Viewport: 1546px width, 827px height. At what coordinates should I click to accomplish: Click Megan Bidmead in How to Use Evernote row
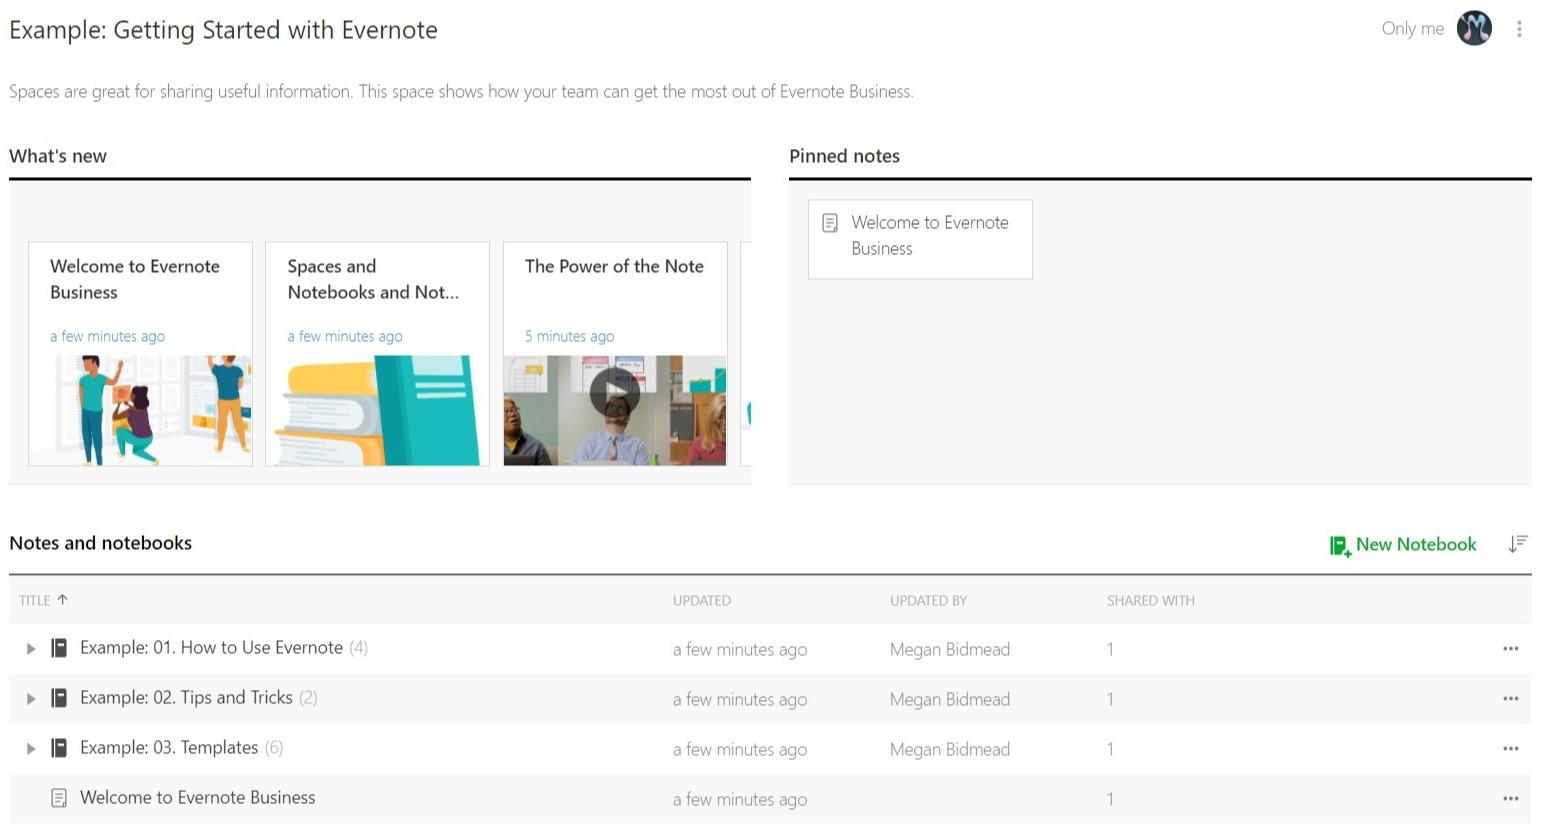(950, 649)
